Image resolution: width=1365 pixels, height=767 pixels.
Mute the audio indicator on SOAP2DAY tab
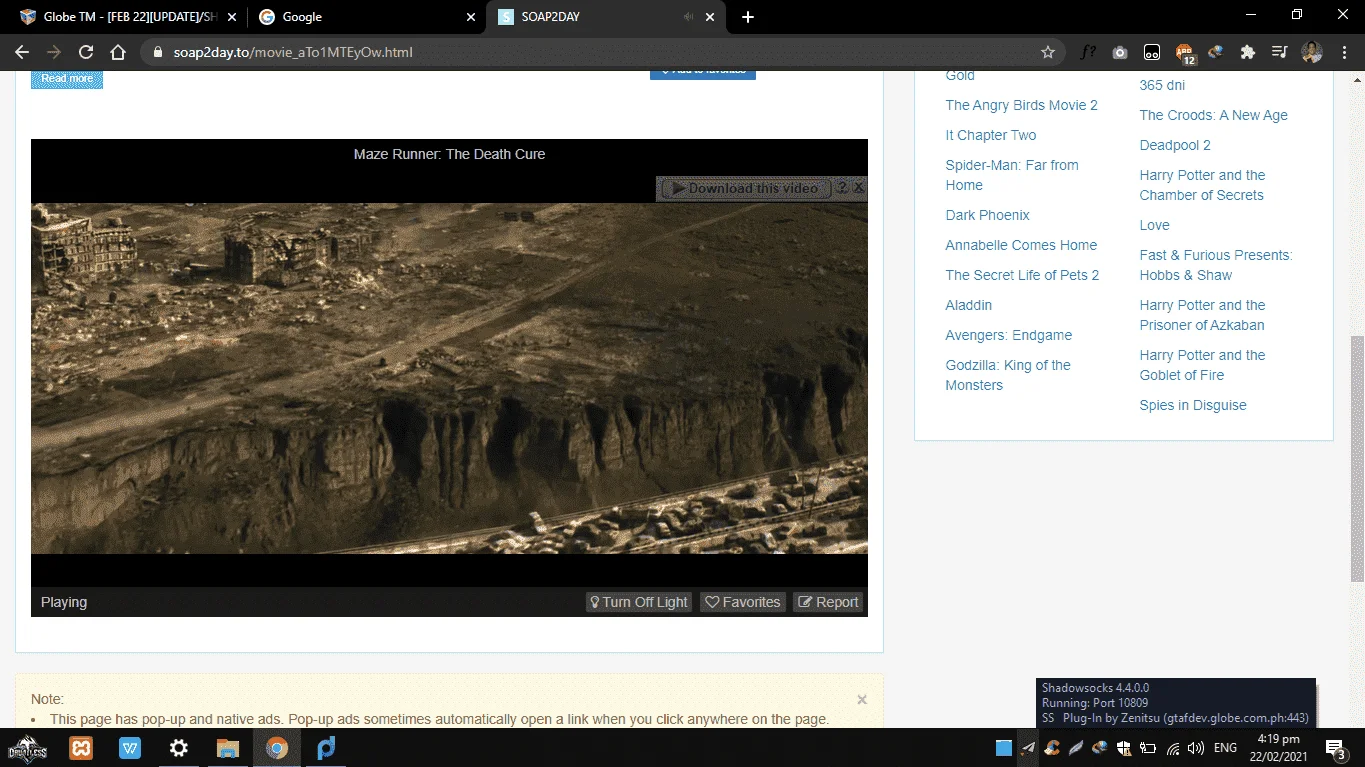coord(687,17)
